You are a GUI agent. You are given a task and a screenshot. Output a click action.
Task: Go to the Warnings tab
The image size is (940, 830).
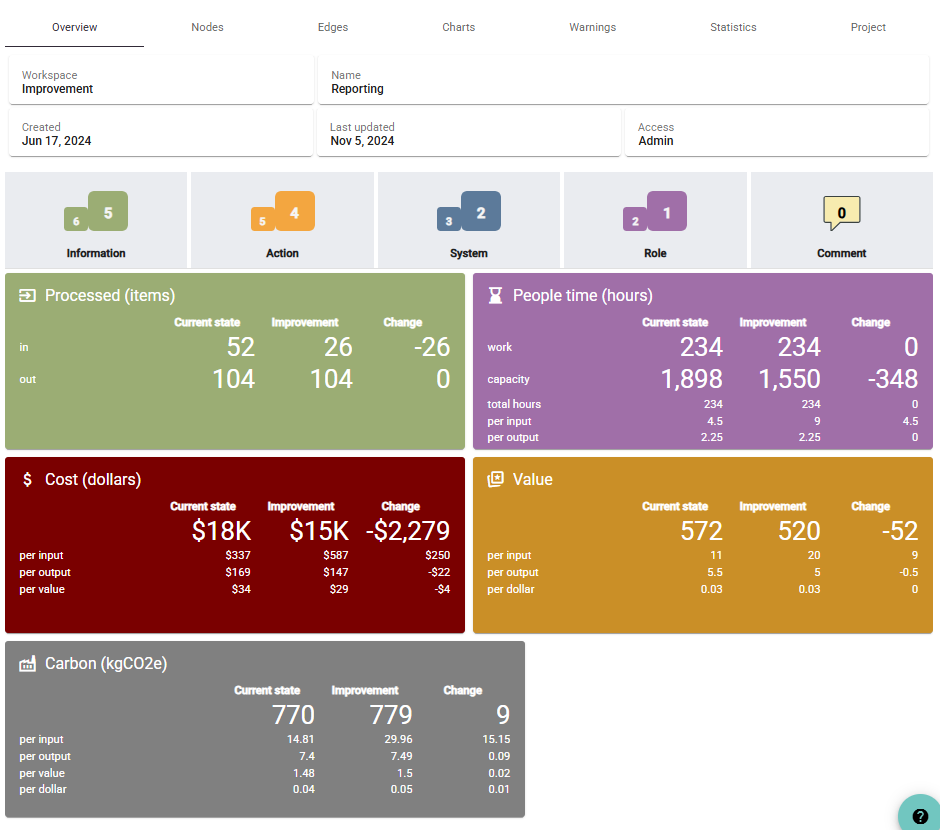[x=592, y=27]
